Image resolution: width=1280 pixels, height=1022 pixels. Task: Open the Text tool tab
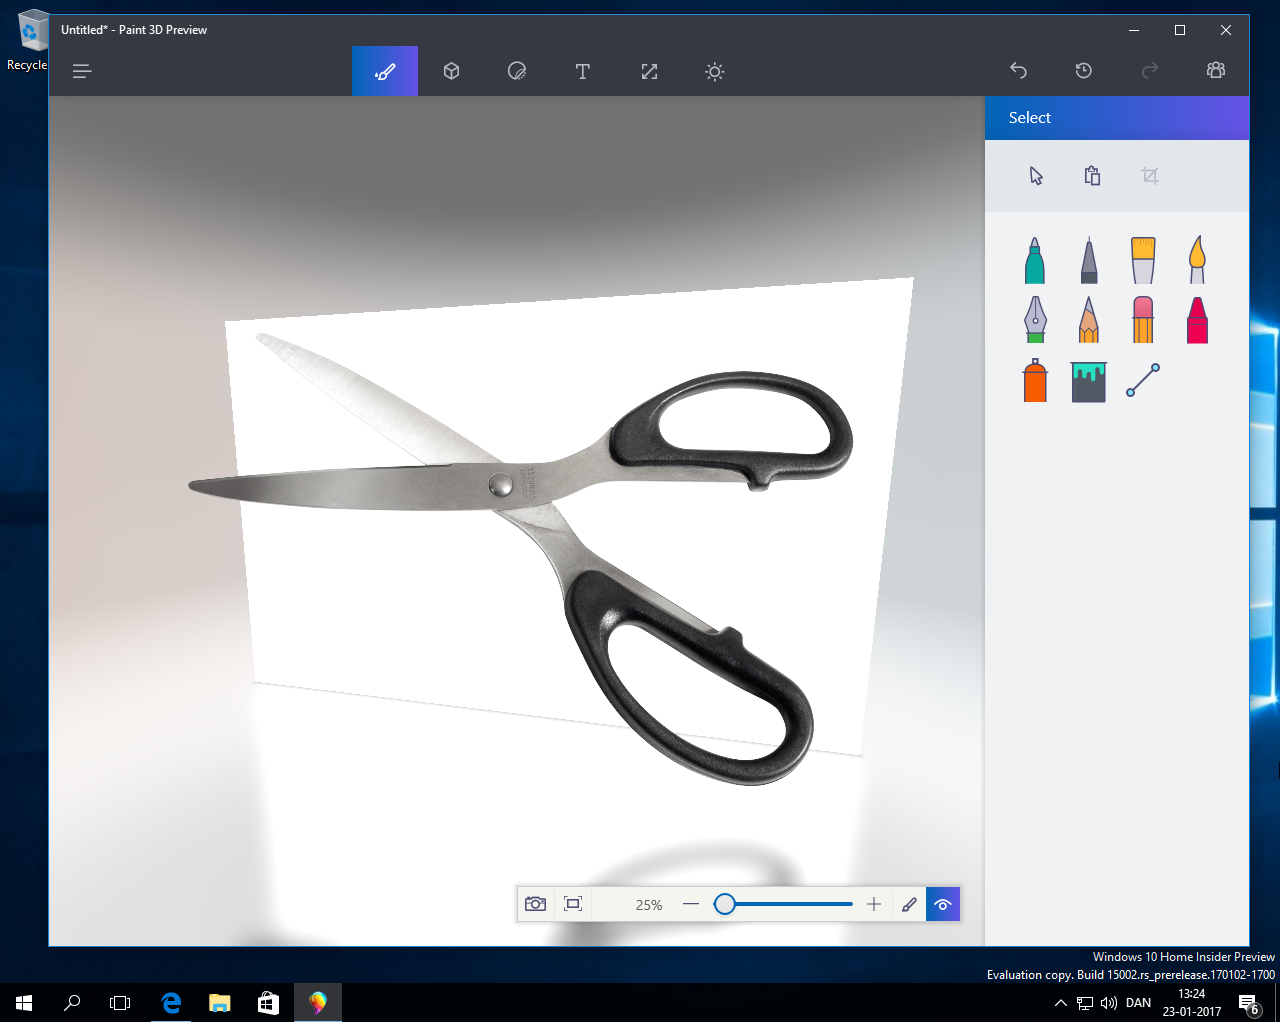583,71
